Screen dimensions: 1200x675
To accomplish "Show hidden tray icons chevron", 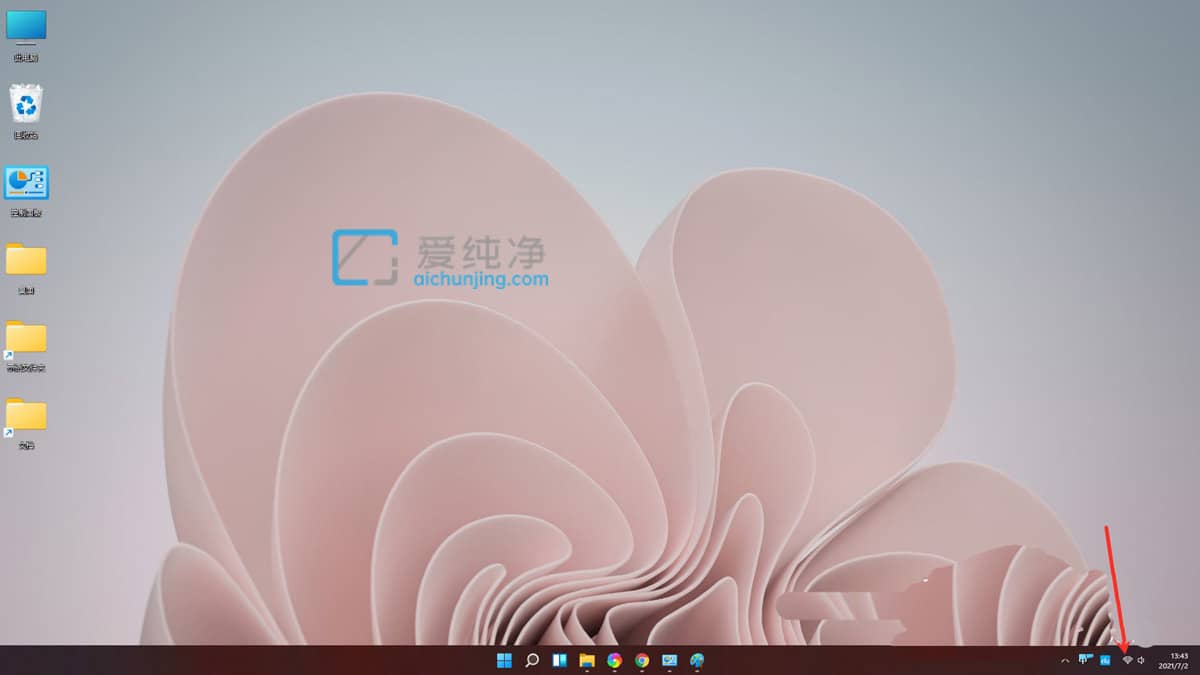I will tap(1064, 660).
